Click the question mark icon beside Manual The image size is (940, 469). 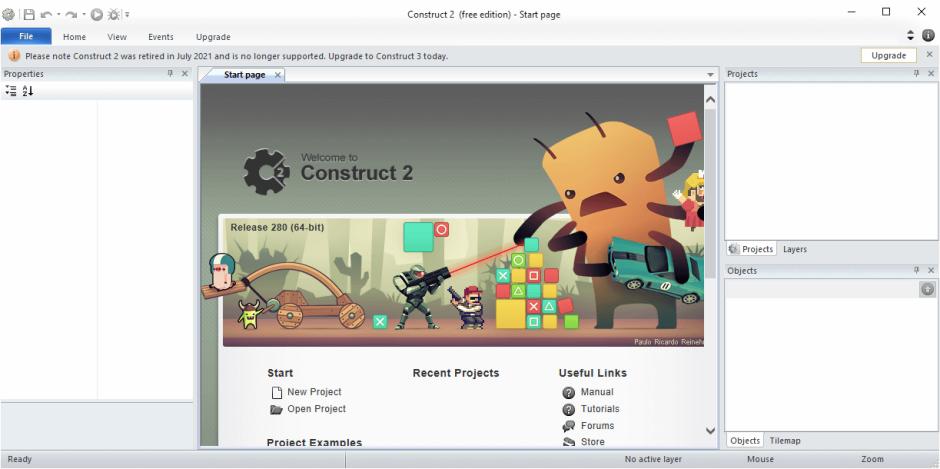click(x=568, y=393)
